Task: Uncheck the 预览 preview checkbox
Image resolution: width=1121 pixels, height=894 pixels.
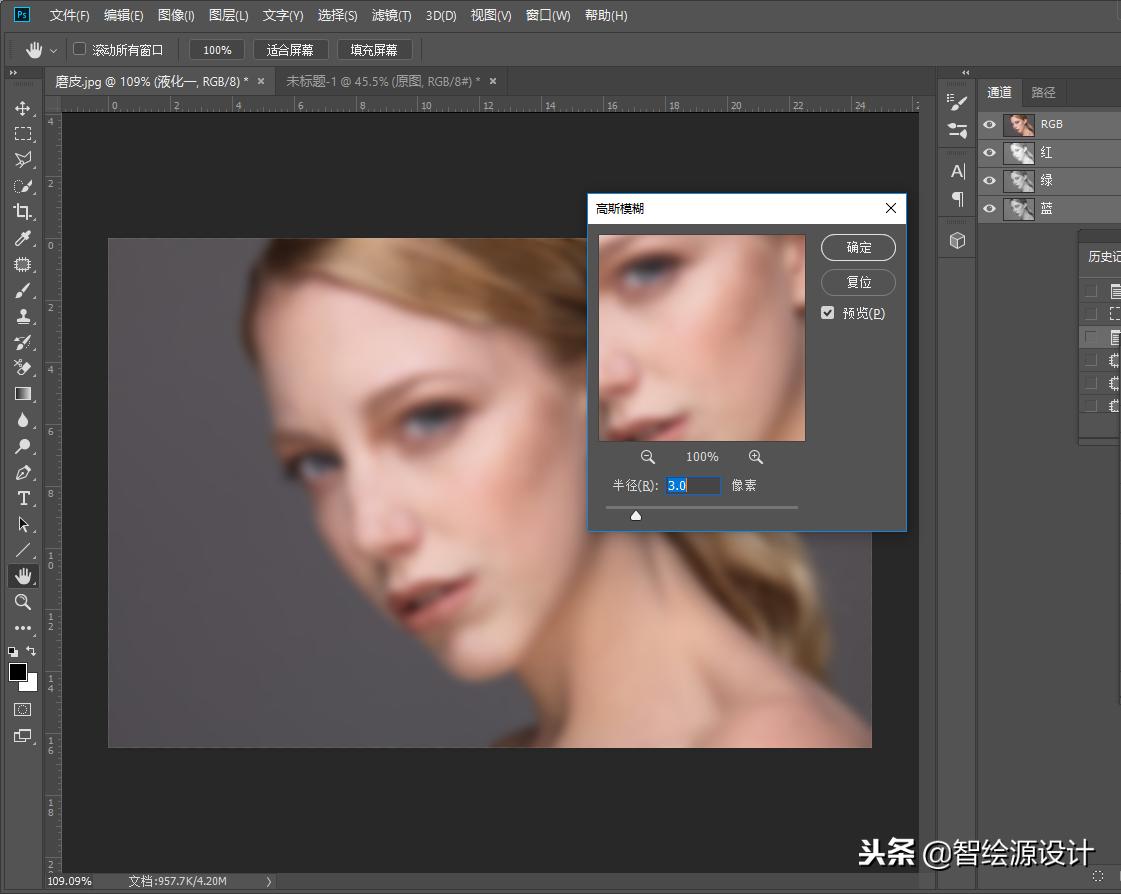Action: click(828, 313)
